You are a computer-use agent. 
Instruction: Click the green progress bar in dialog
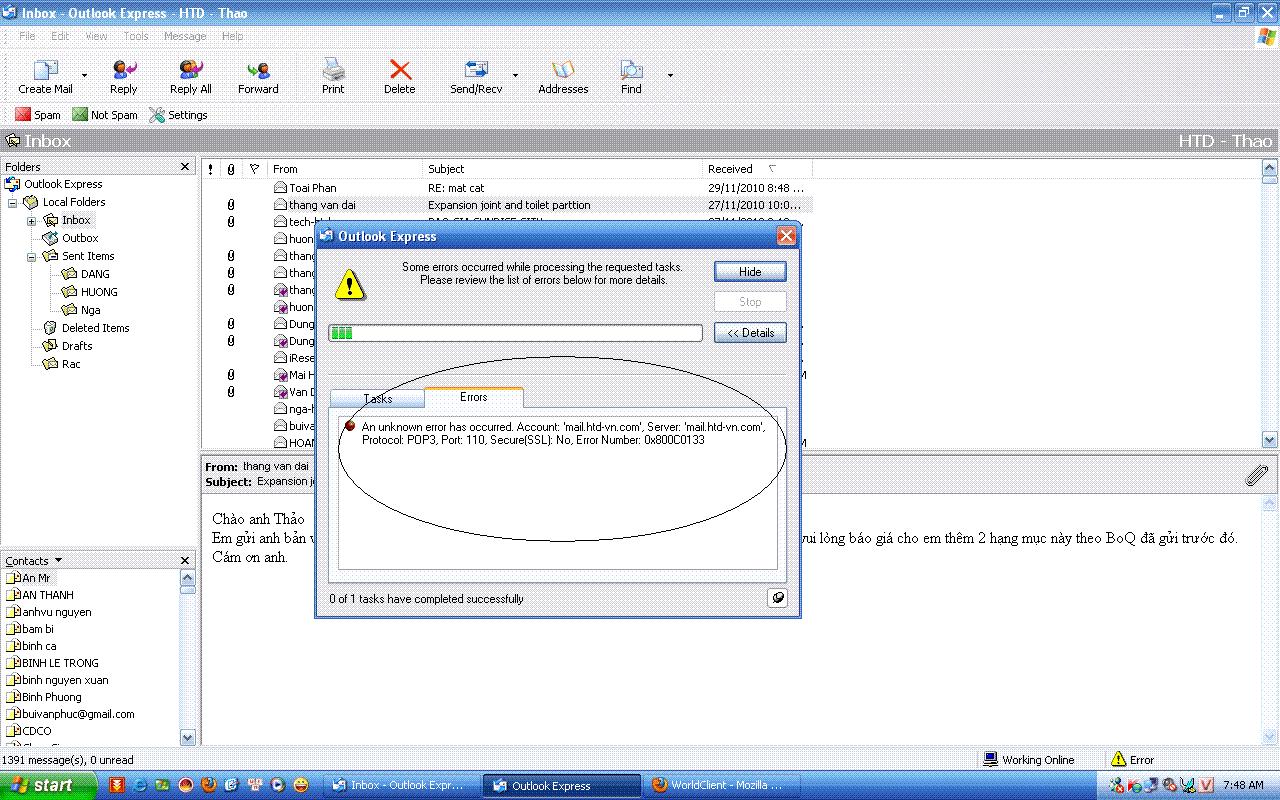point(515,333)
